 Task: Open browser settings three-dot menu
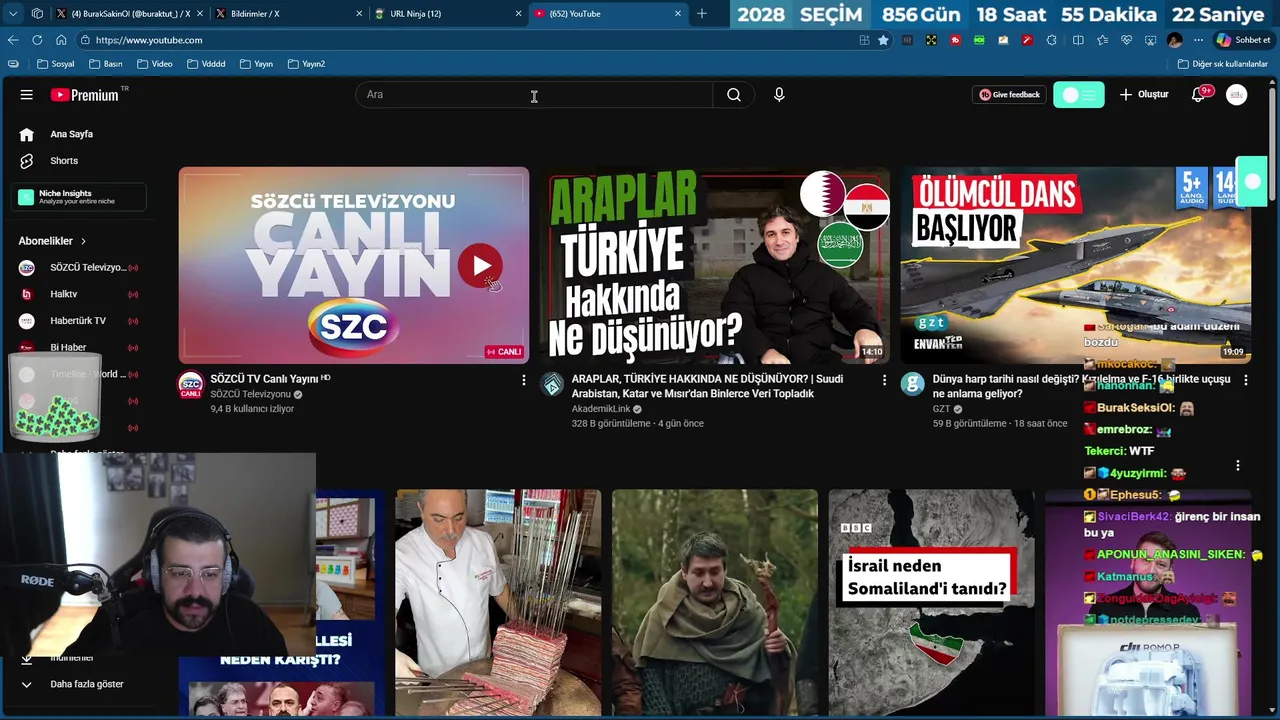[x=1198, y=40]
